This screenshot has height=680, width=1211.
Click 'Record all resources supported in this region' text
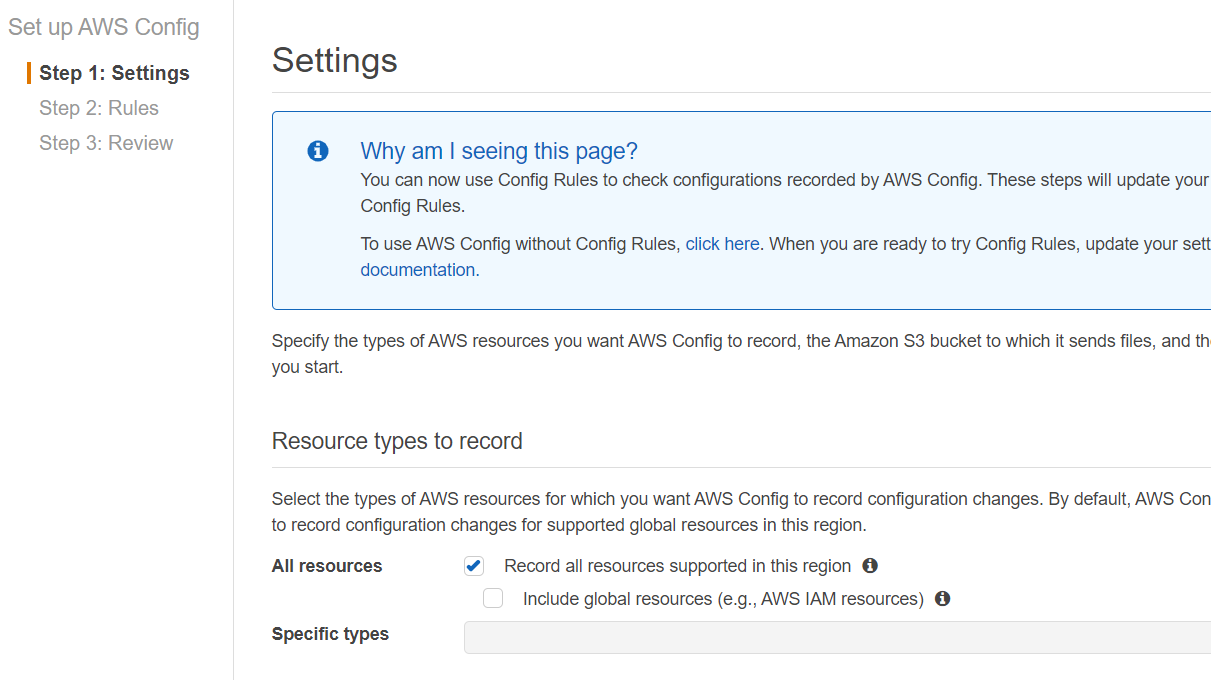[x=678, y=566]
